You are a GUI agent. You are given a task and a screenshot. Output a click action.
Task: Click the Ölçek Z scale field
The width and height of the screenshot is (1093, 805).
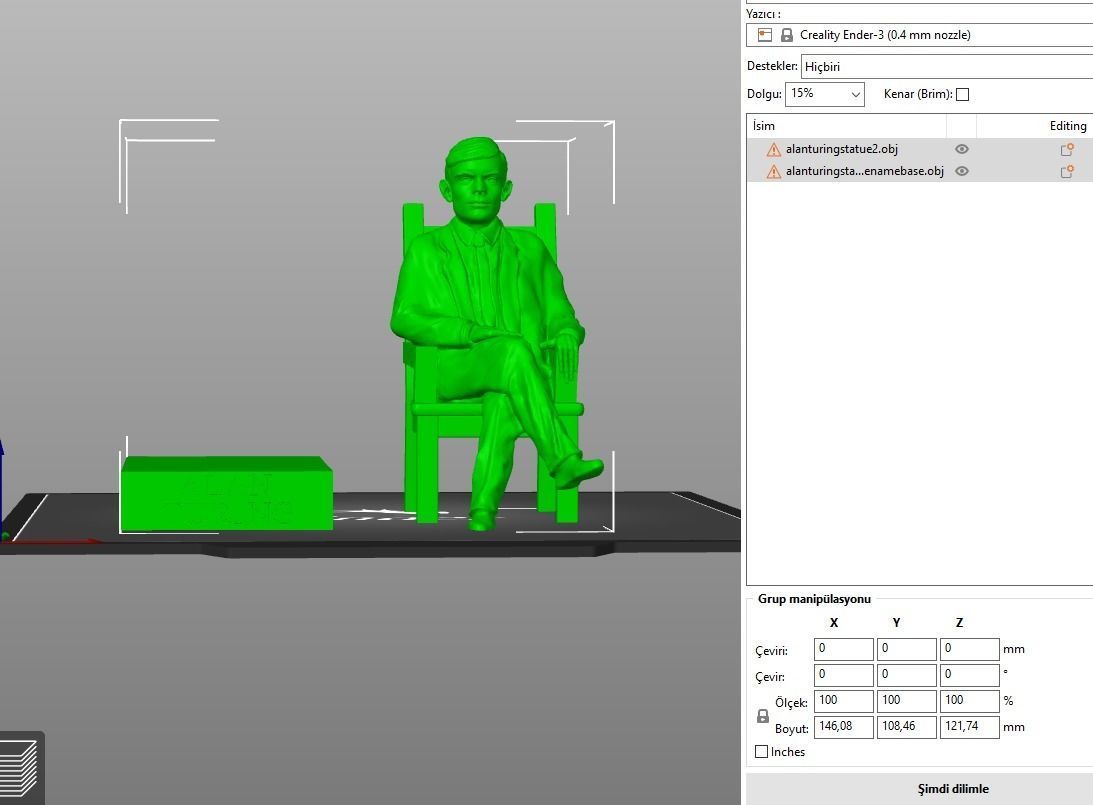coord(970,700)
